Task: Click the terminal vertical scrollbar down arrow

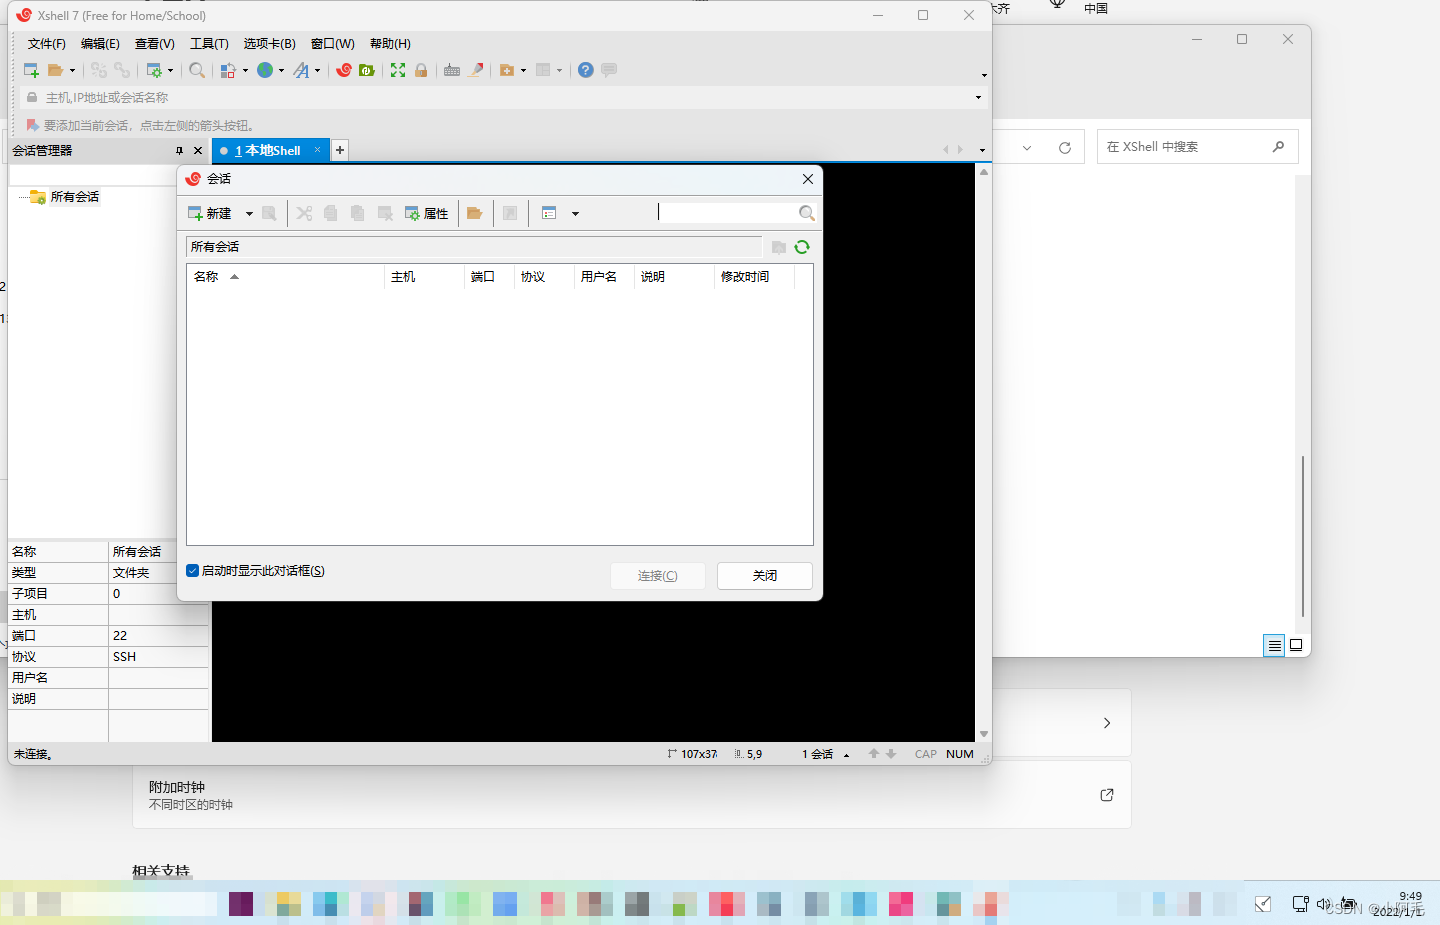Action: point(984,734)
